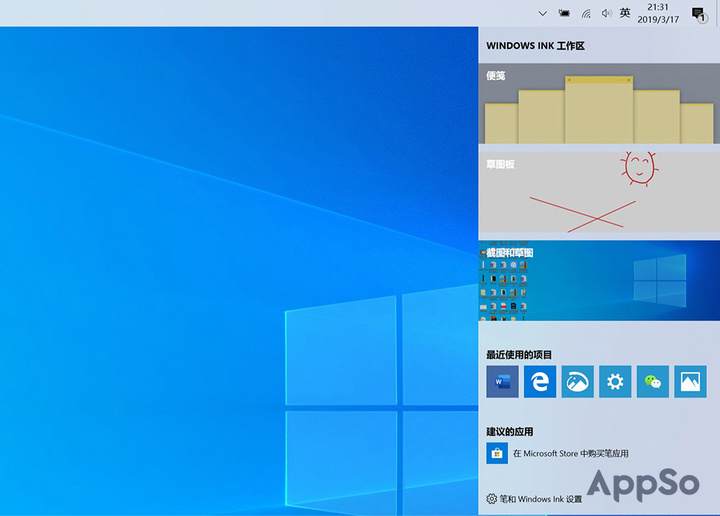Click the Microsoft Store bag icon
The width and height of the screenshot is (720, 516).
pos(497,454)
